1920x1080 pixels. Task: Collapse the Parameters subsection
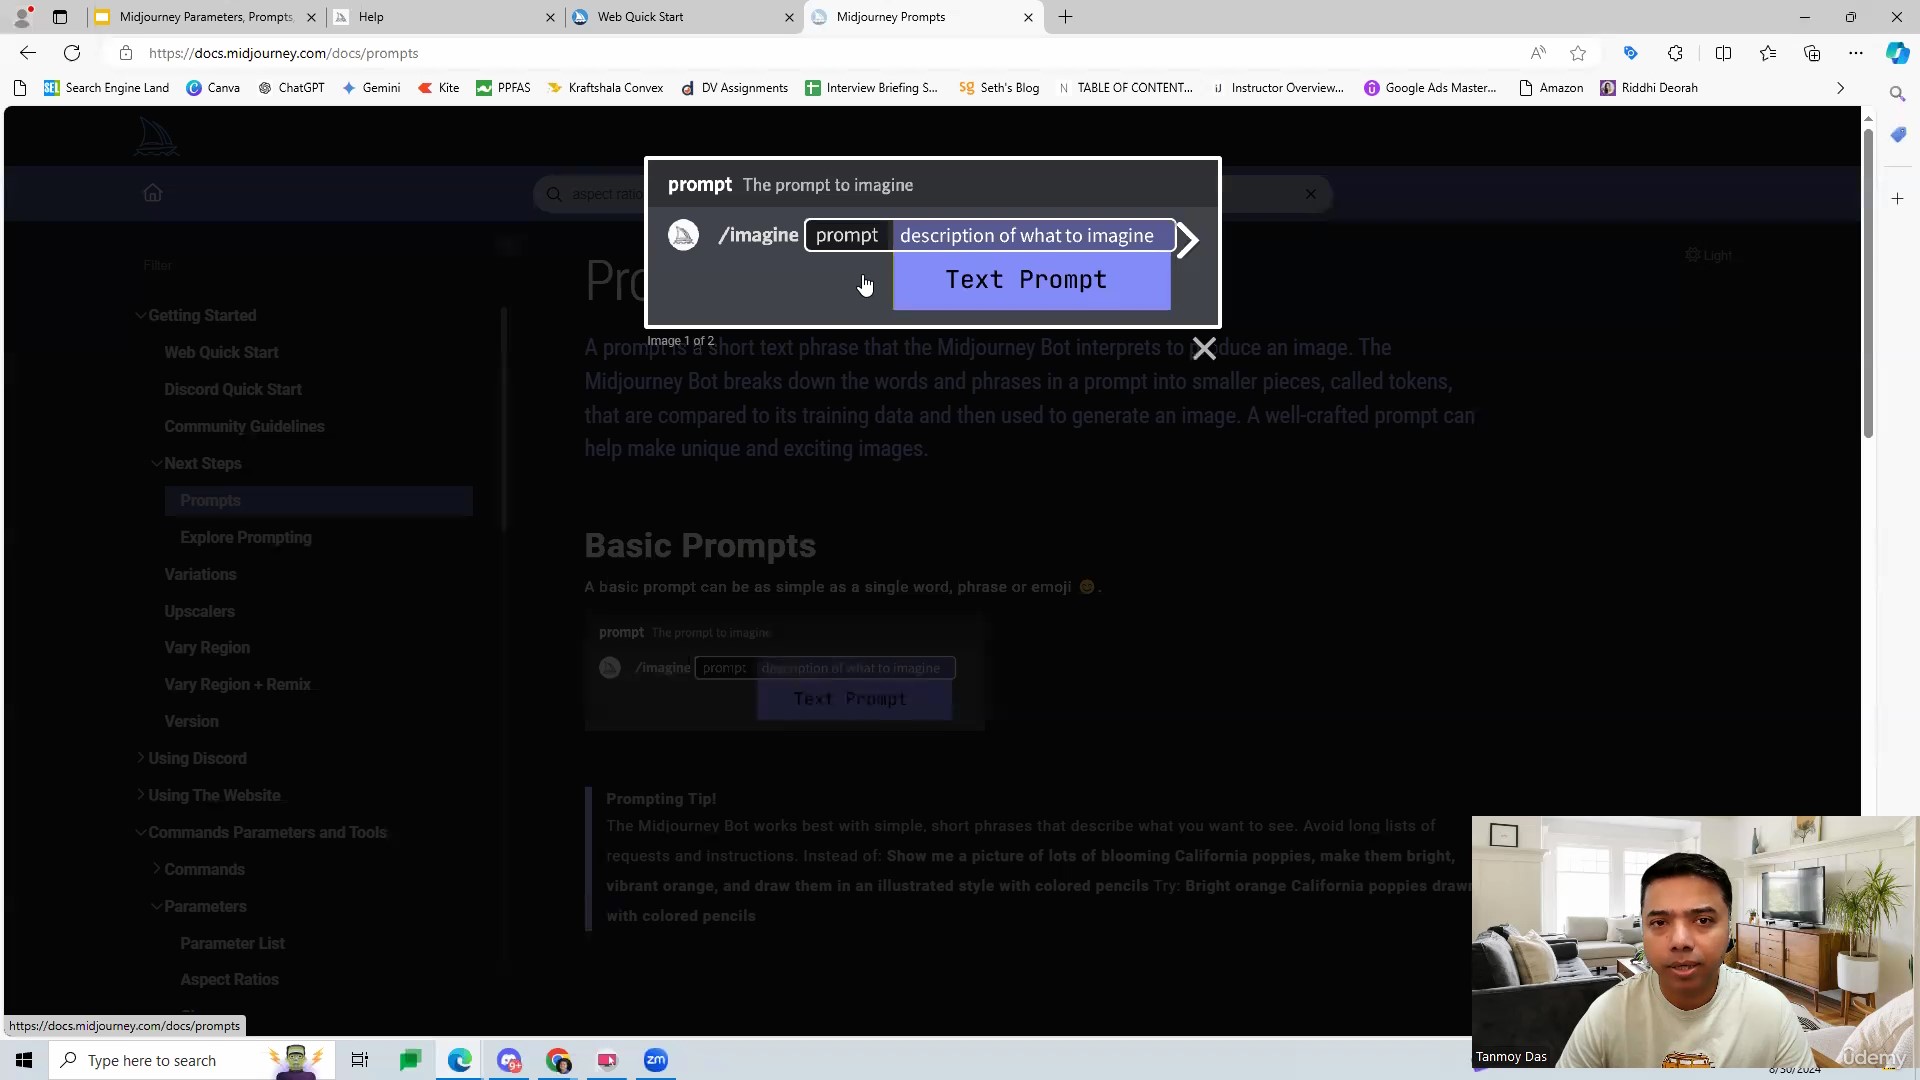coord(157,906)
